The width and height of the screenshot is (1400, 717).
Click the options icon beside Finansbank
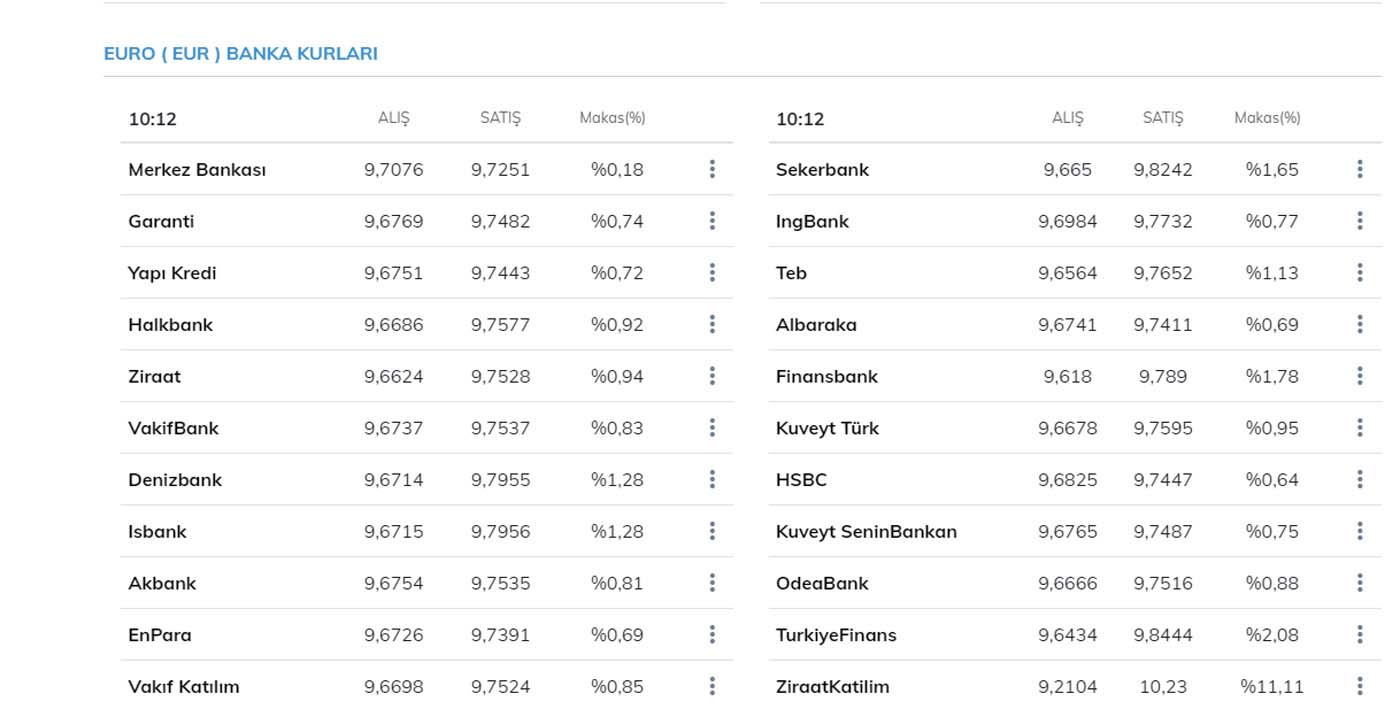(x=1360, y=376)
